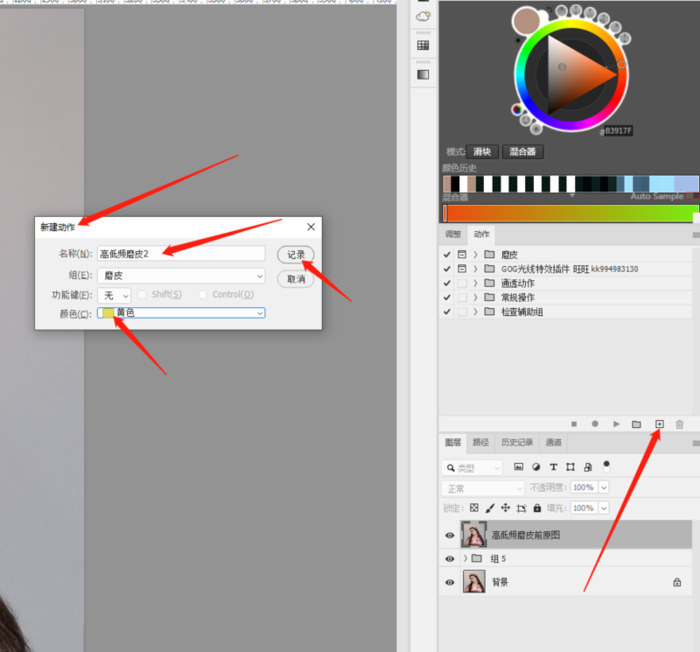
Task: Click the stop recording square icon
Action: pyautogui.click(x=574, y=424)
